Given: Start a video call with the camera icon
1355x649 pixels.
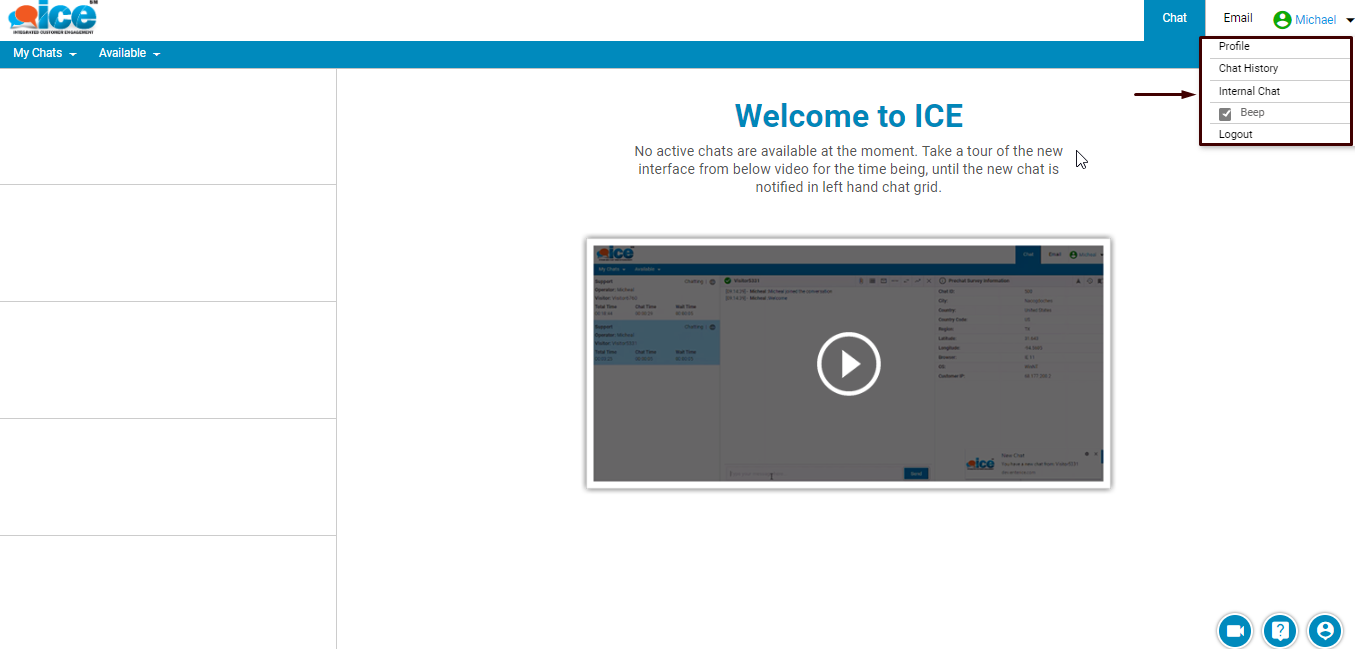Looking at the screenshot, I should click(1235, 631).
